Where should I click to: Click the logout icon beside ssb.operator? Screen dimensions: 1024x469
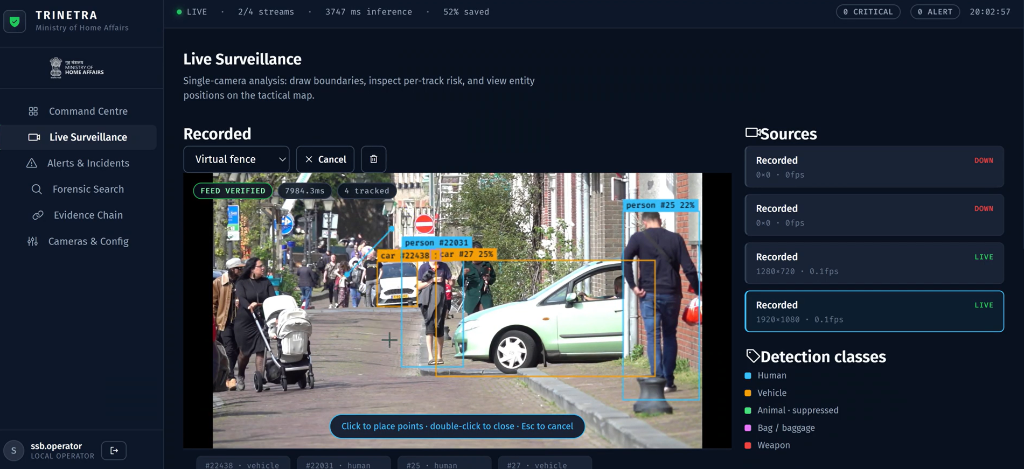pyautogui.click(x=114, y=451)
